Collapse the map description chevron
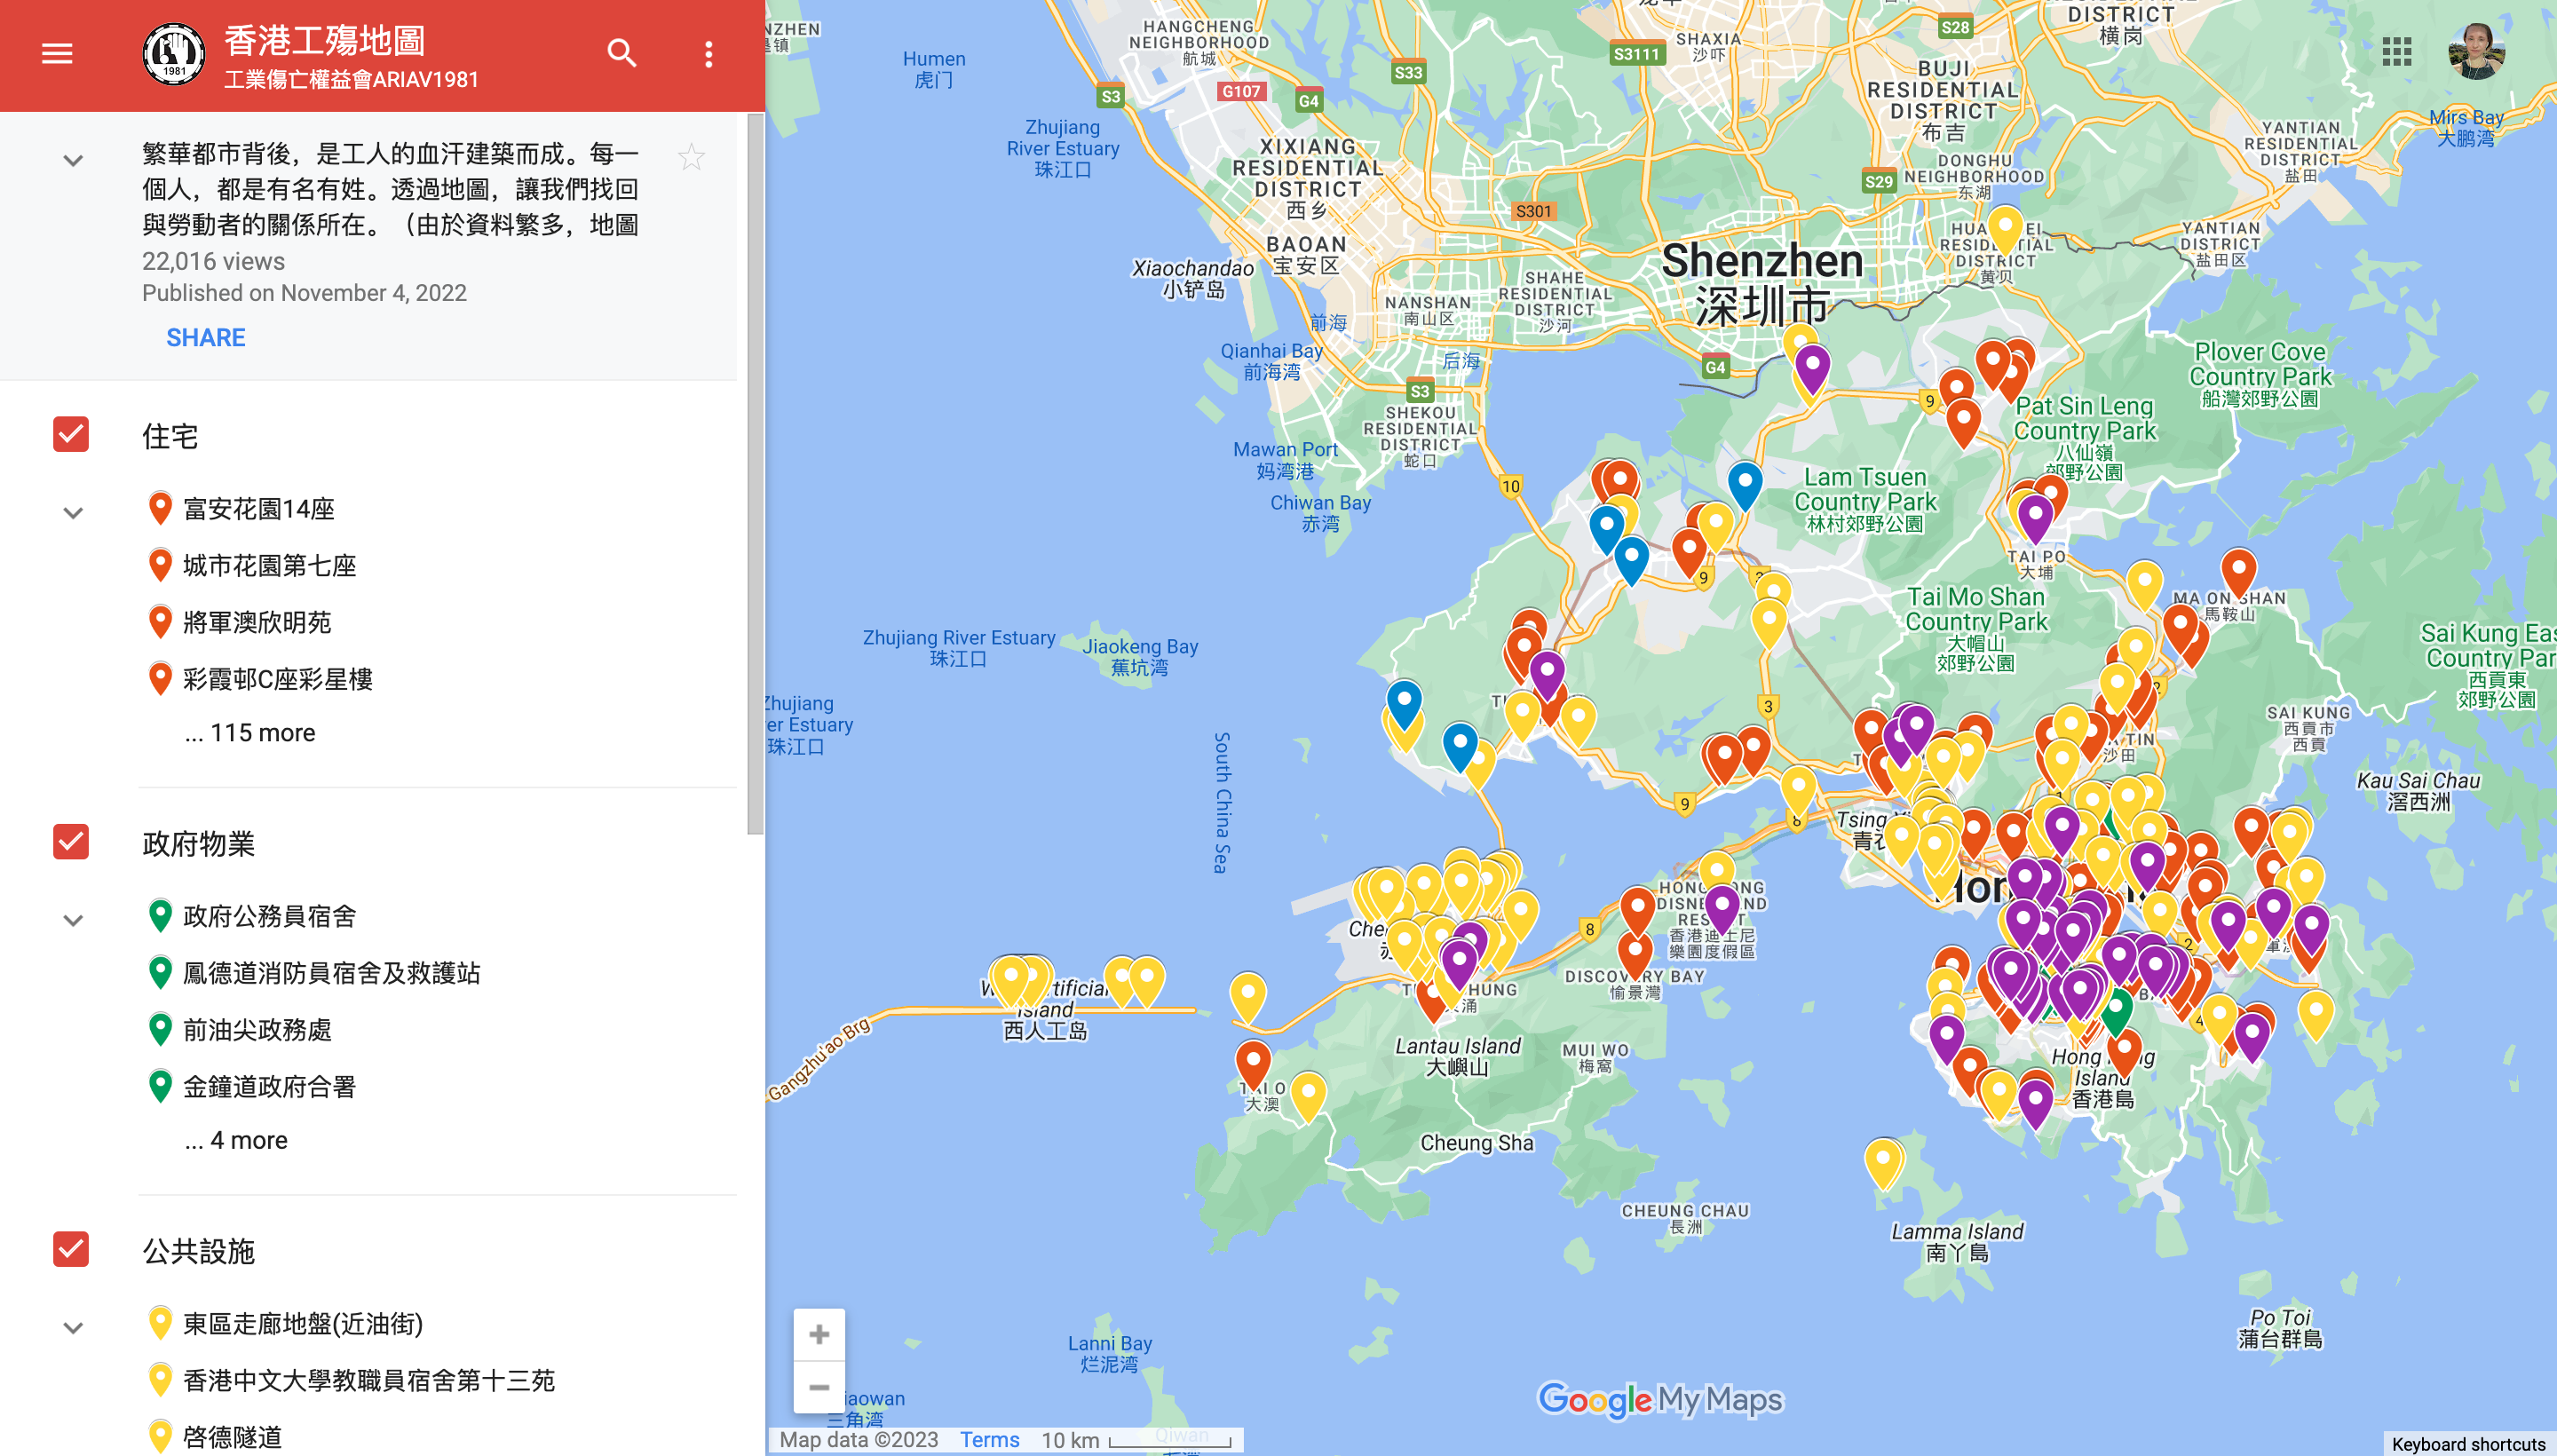This screenshot has height=1456, width=2557. [73, 160]
